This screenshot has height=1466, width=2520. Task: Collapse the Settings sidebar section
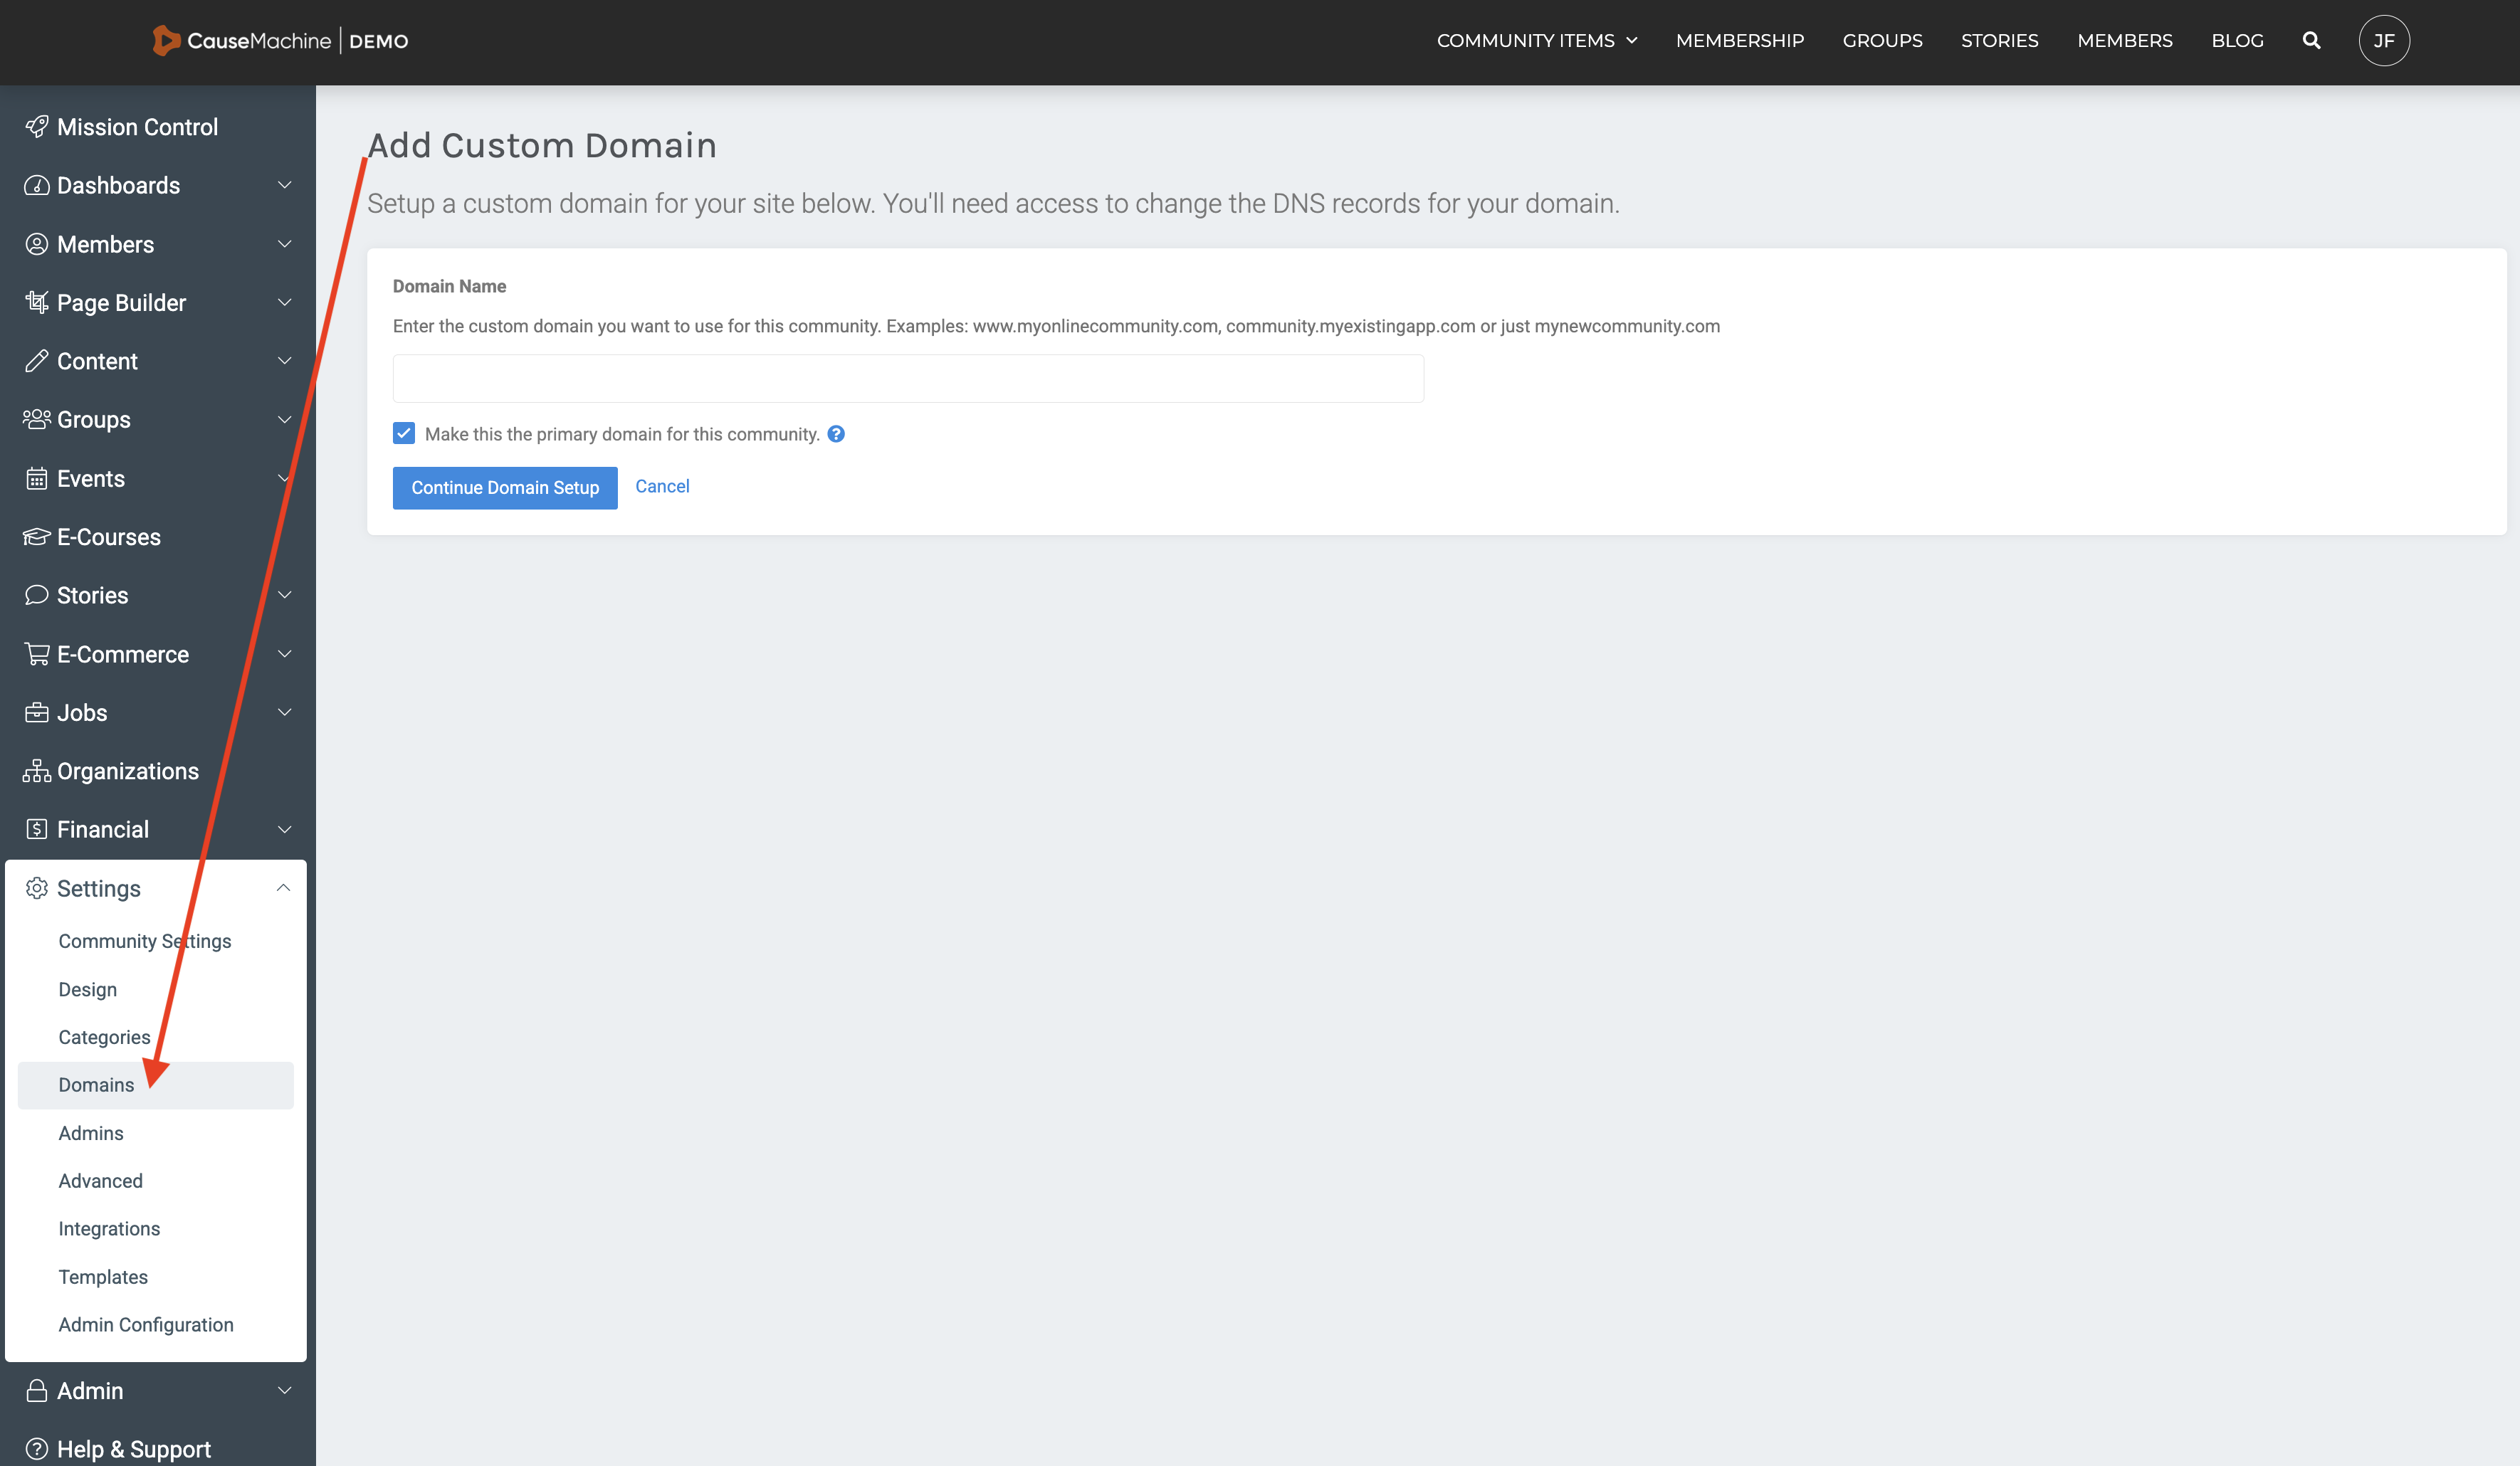pos(283,888)
